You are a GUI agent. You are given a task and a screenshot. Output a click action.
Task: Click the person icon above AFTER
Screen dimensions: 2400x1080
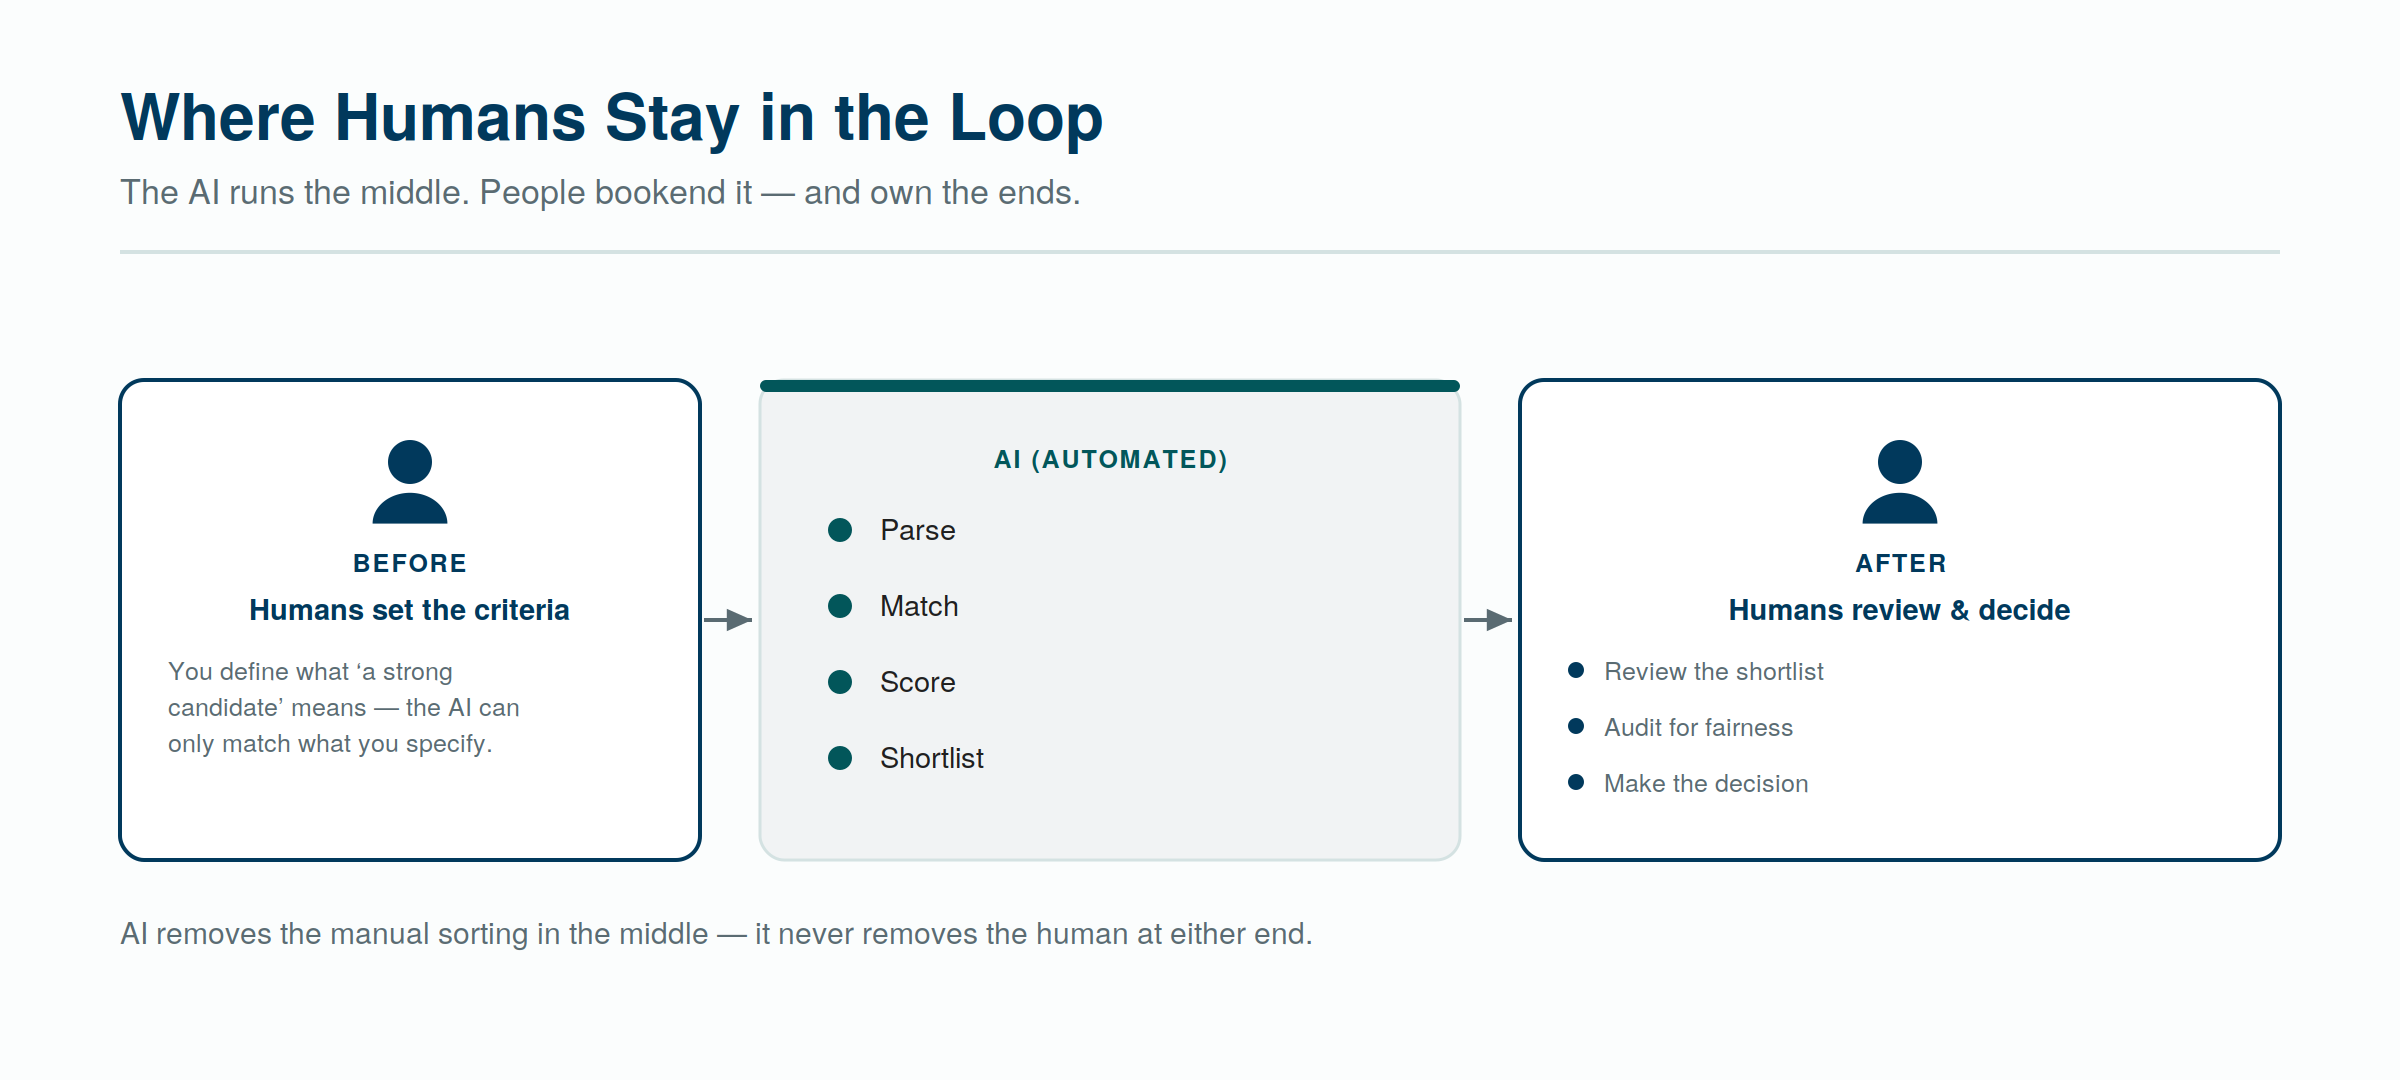tap(1900, 482)
